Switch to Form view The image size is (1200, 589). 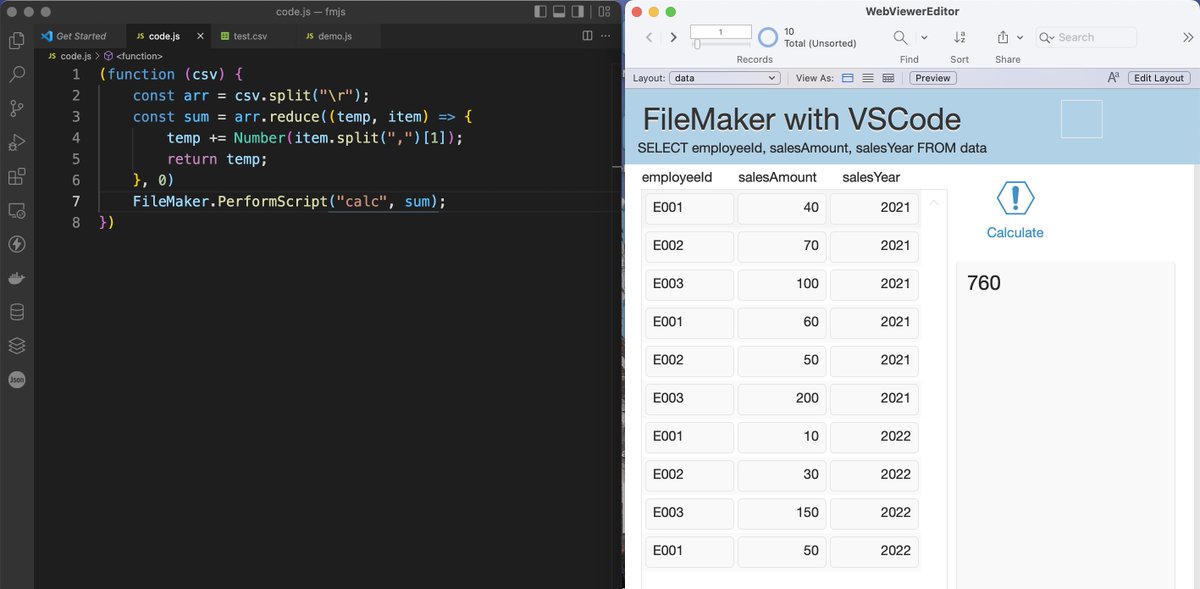848,78
